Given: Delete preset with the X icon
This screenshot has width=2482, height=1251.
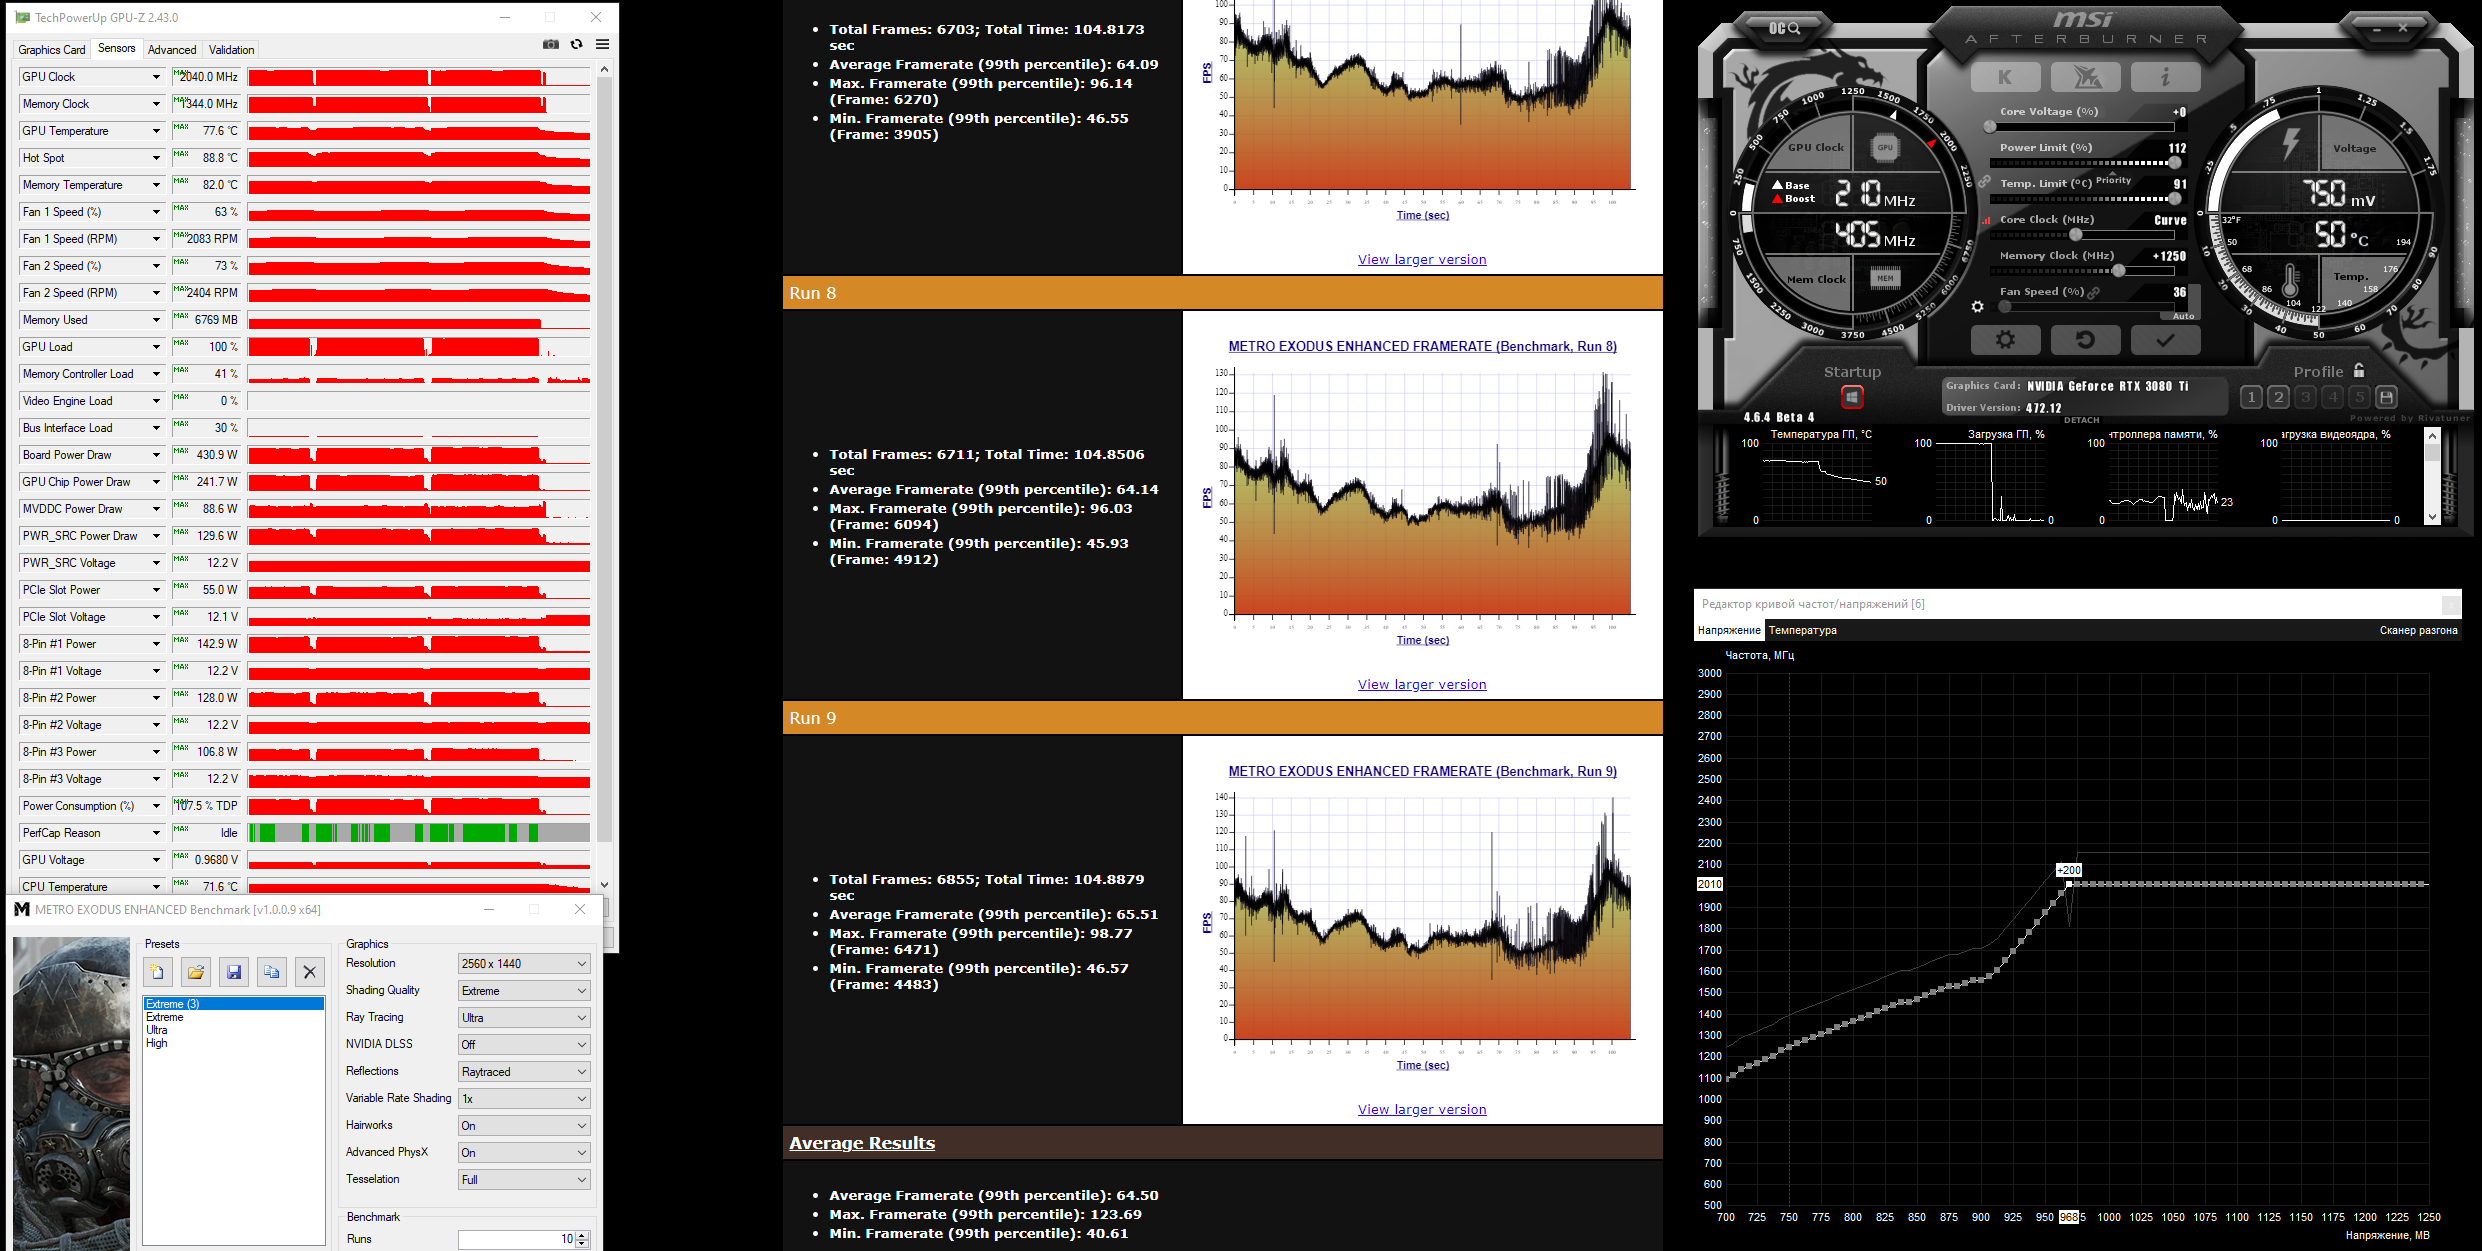Looking at the screenshot, I should 310,971.
